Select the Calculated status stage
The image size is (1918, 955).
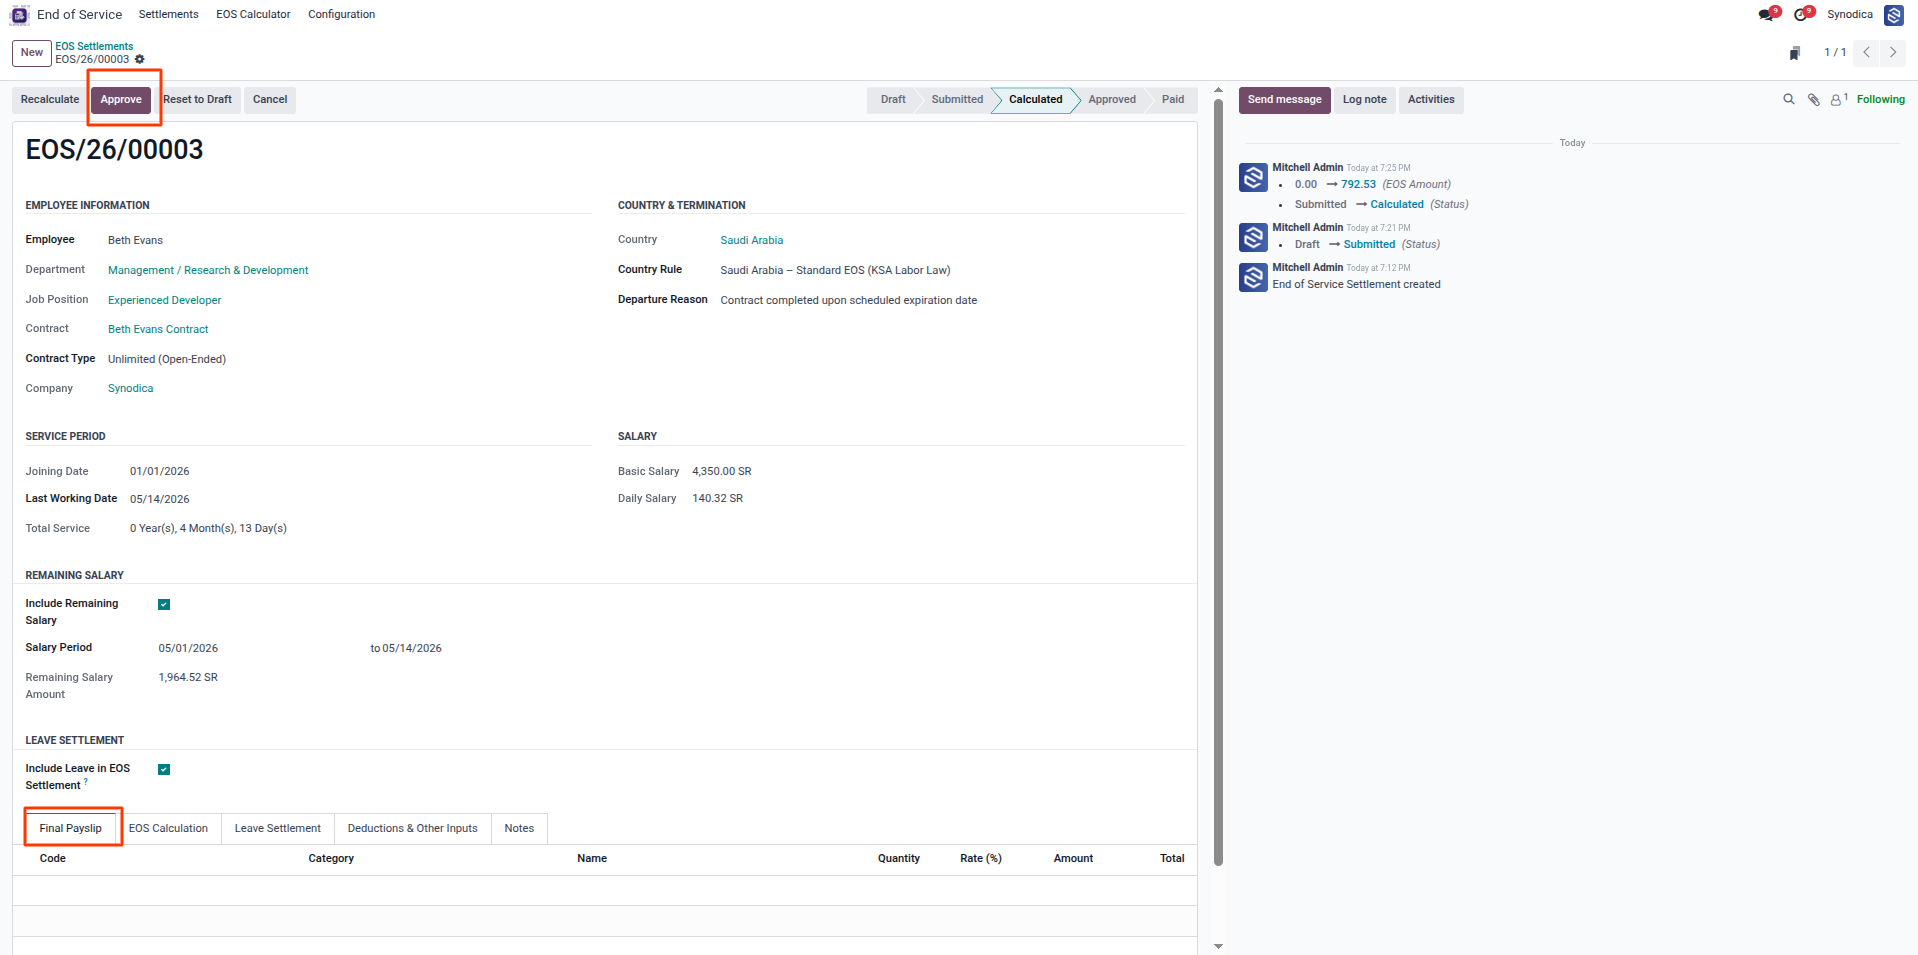(x=1035, y=99)
